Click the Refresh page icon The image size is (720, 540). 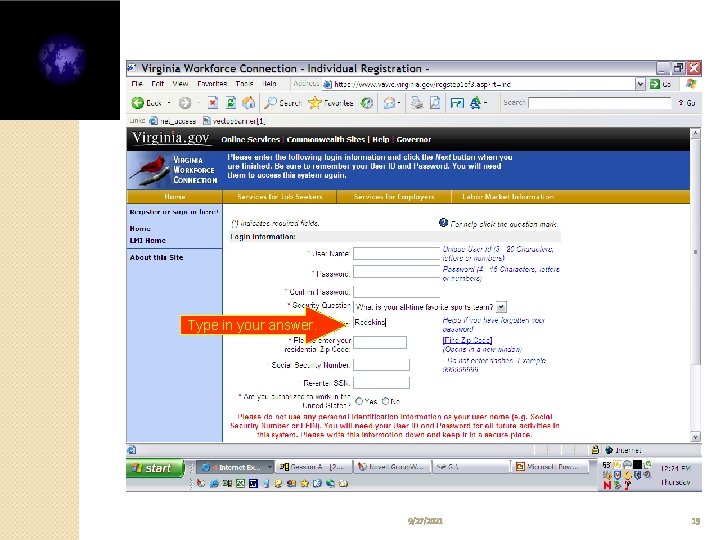point(231,102)
